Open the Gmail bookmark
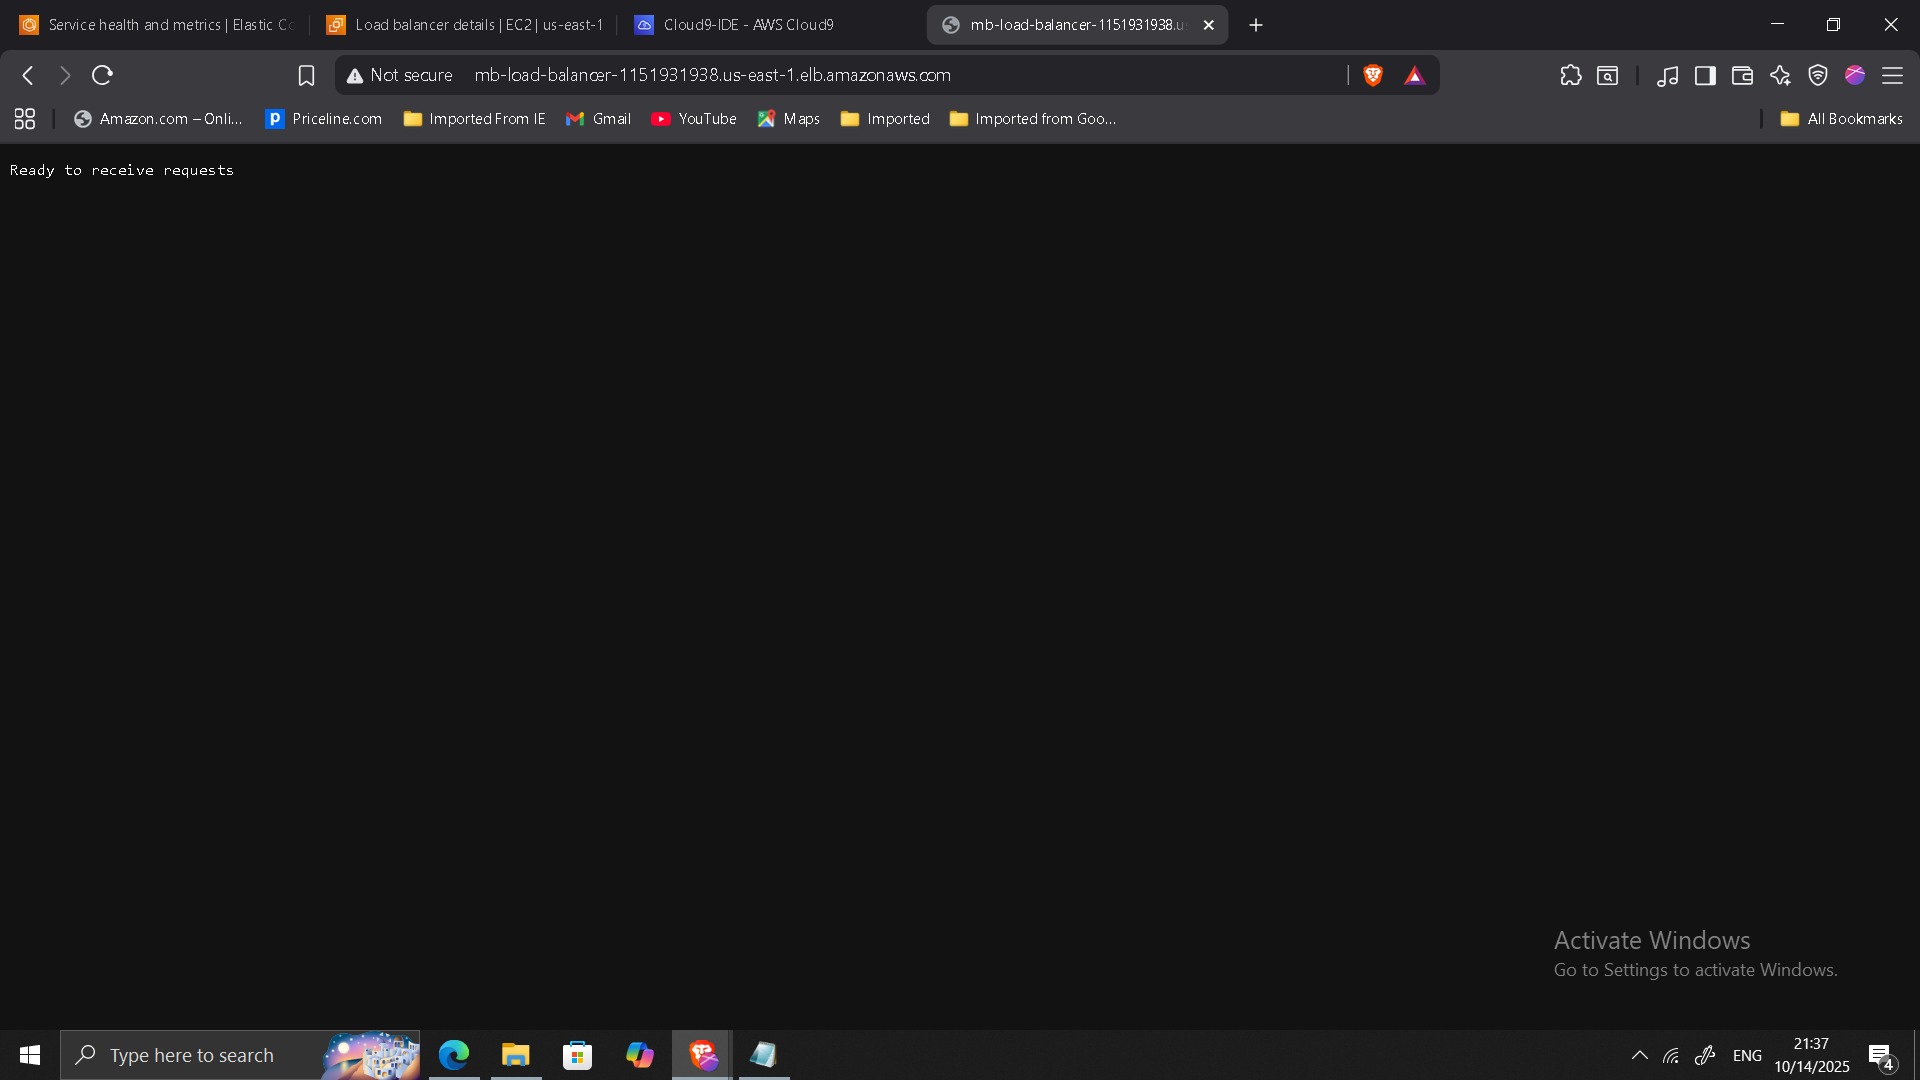This screenshot has height=1080, width=1920. point(598,119)
